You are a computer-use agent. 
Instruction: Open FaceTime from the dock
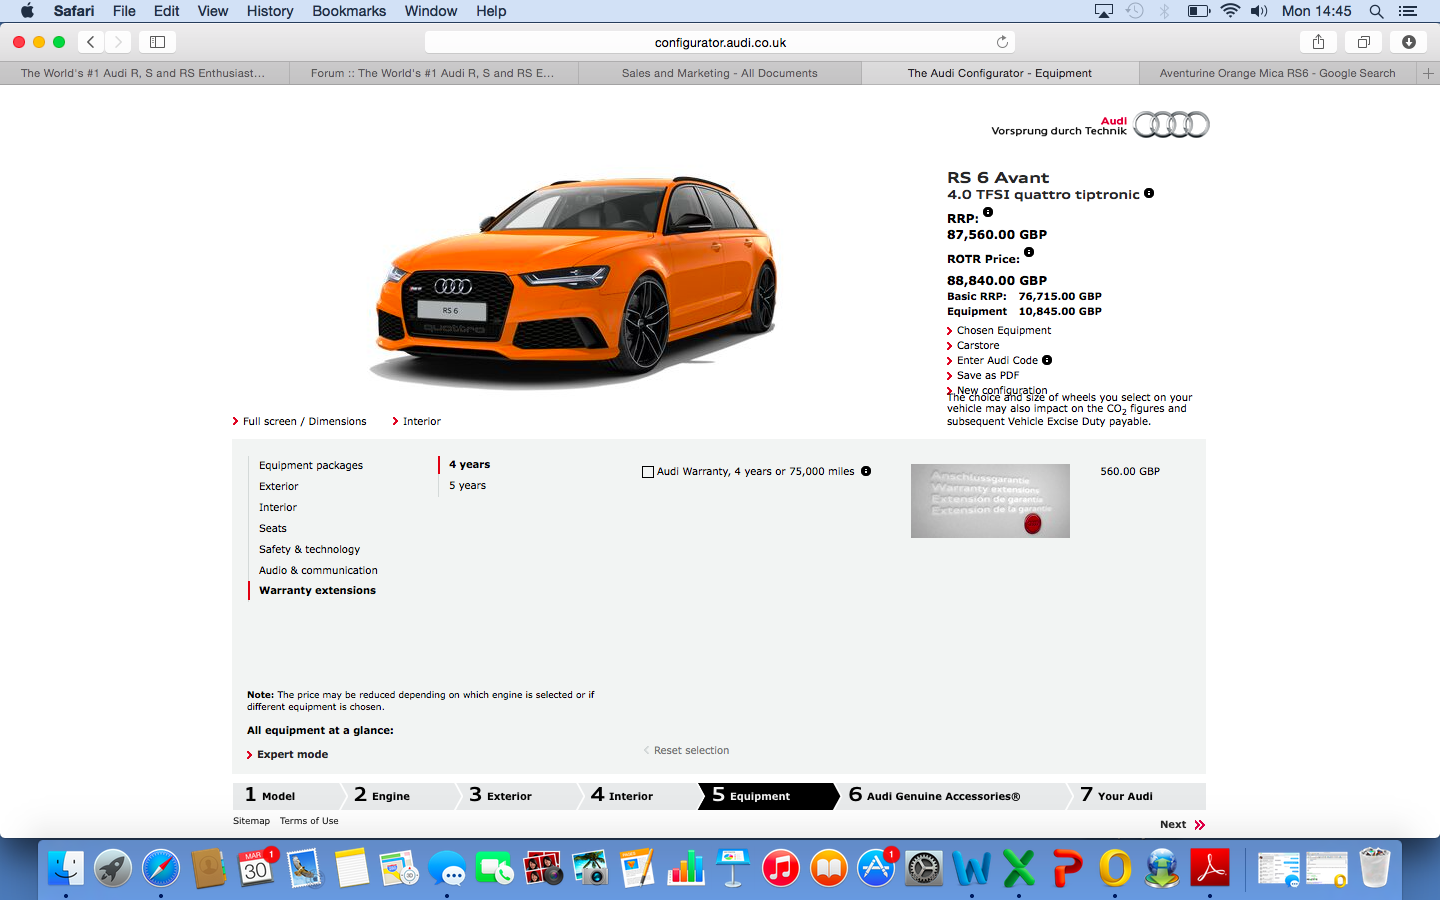click(x=494, y=868)
